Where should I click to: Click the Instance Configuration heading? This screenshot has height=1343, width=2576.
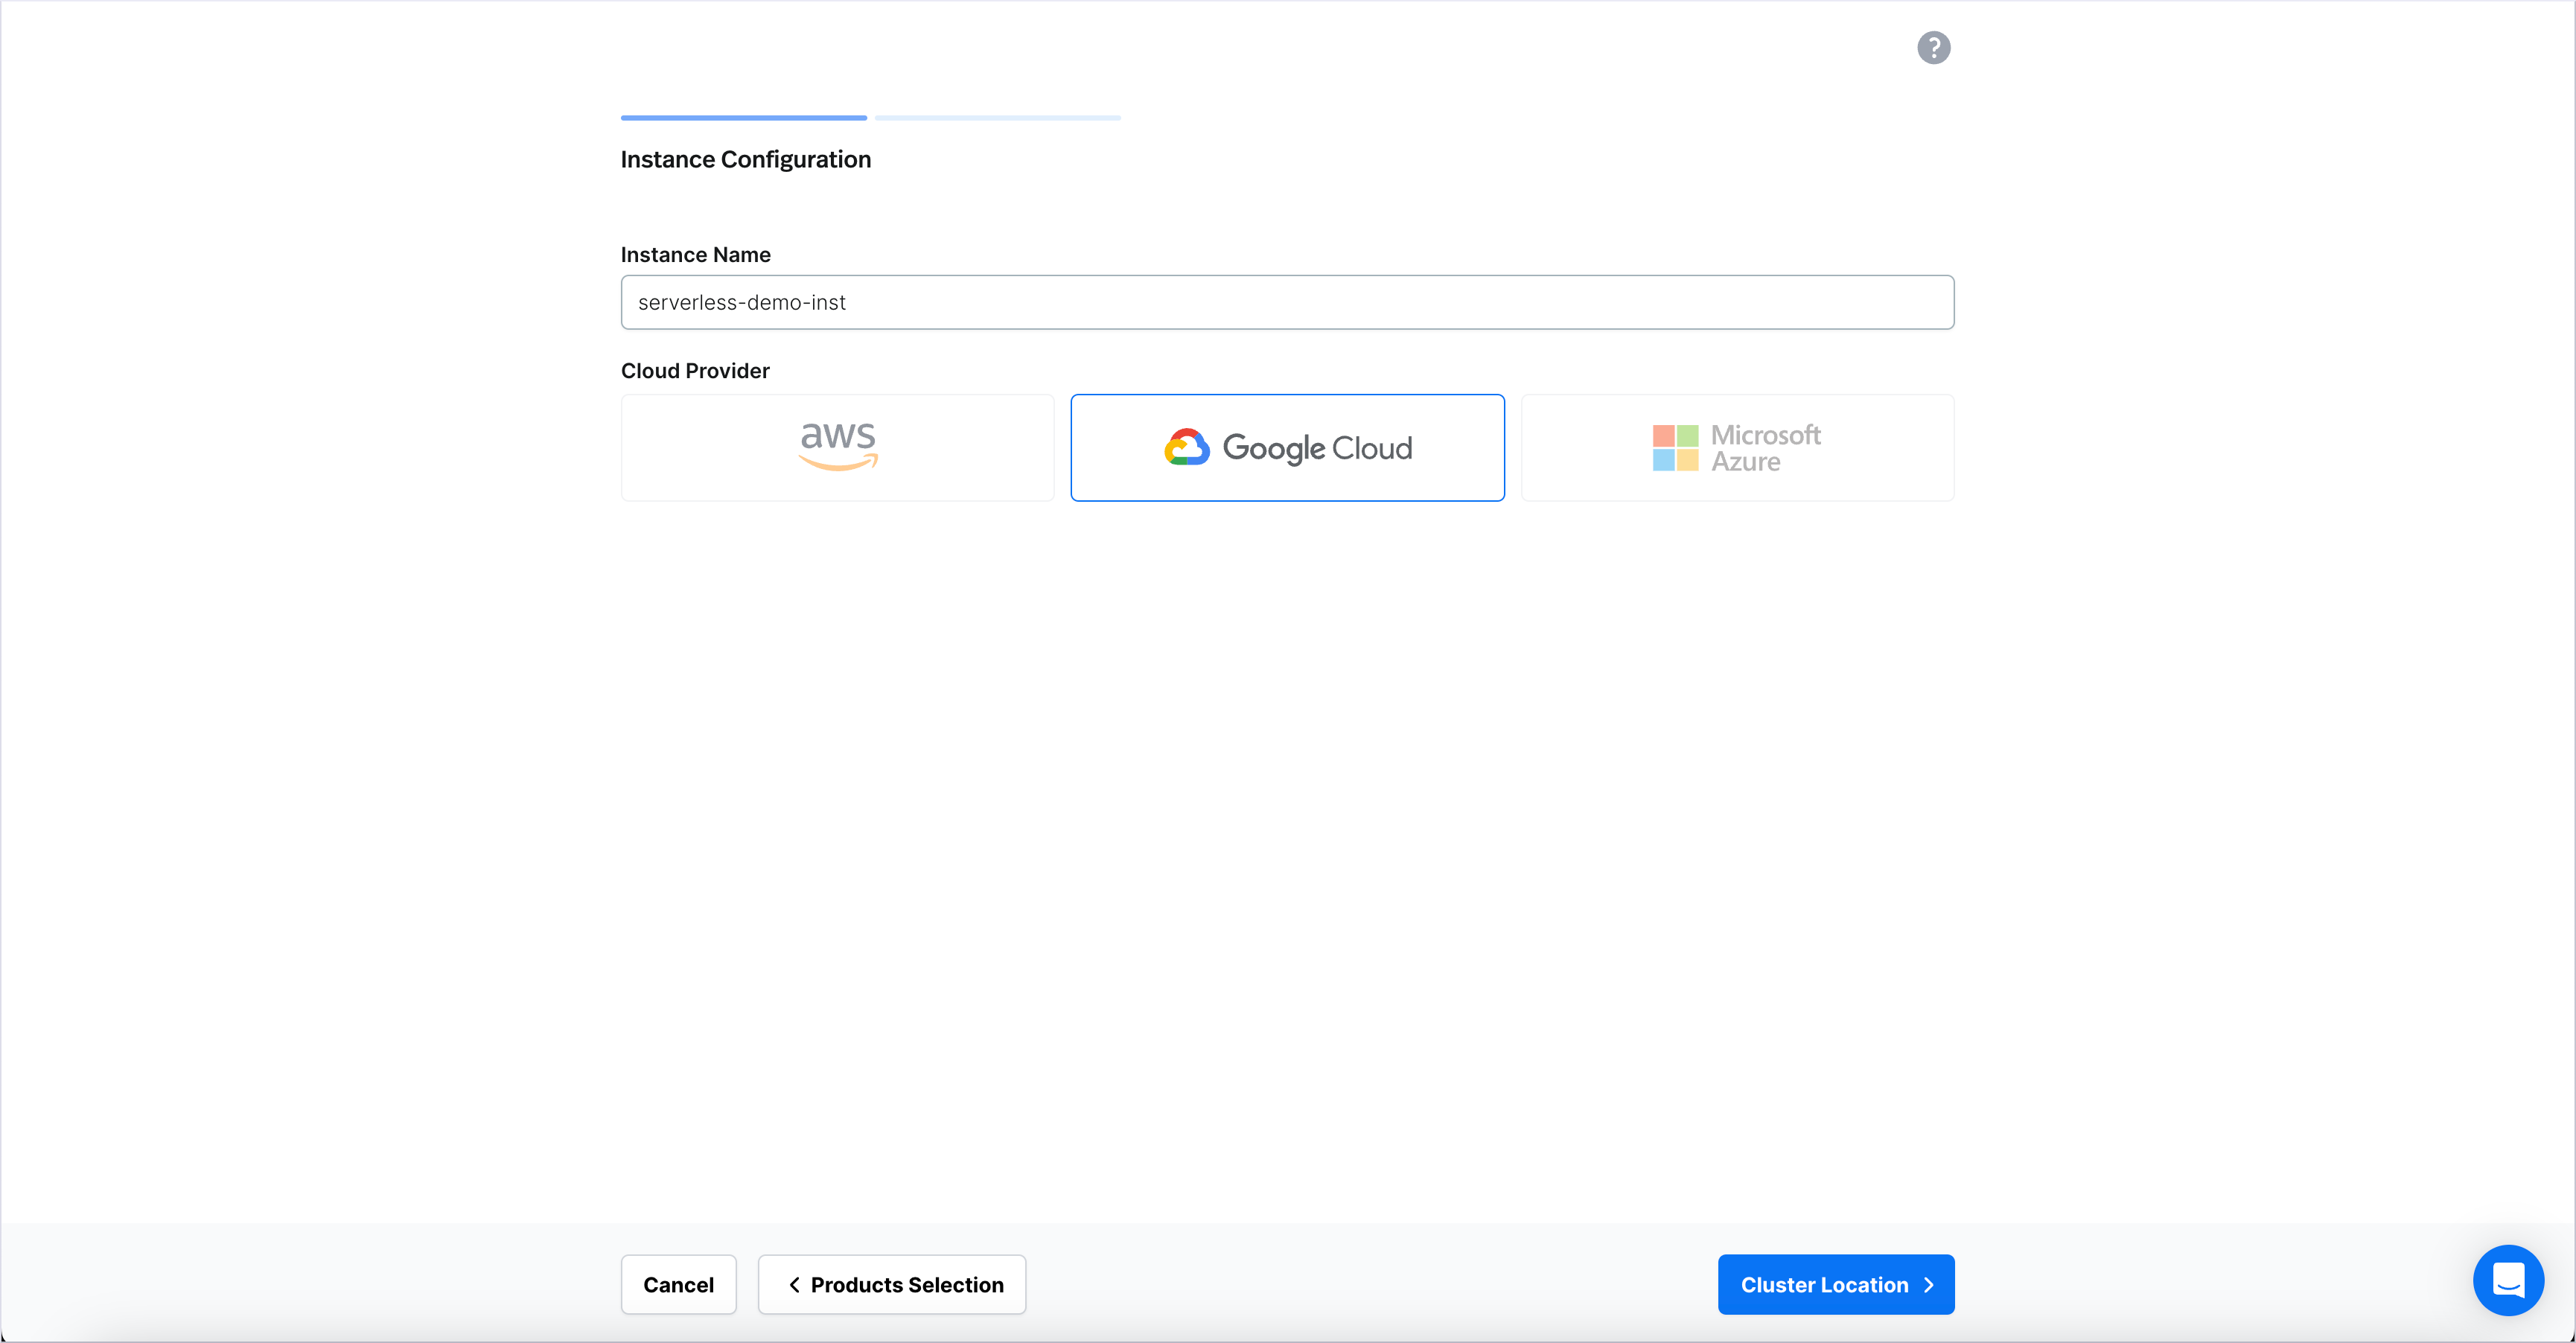(x=745, y=160)
